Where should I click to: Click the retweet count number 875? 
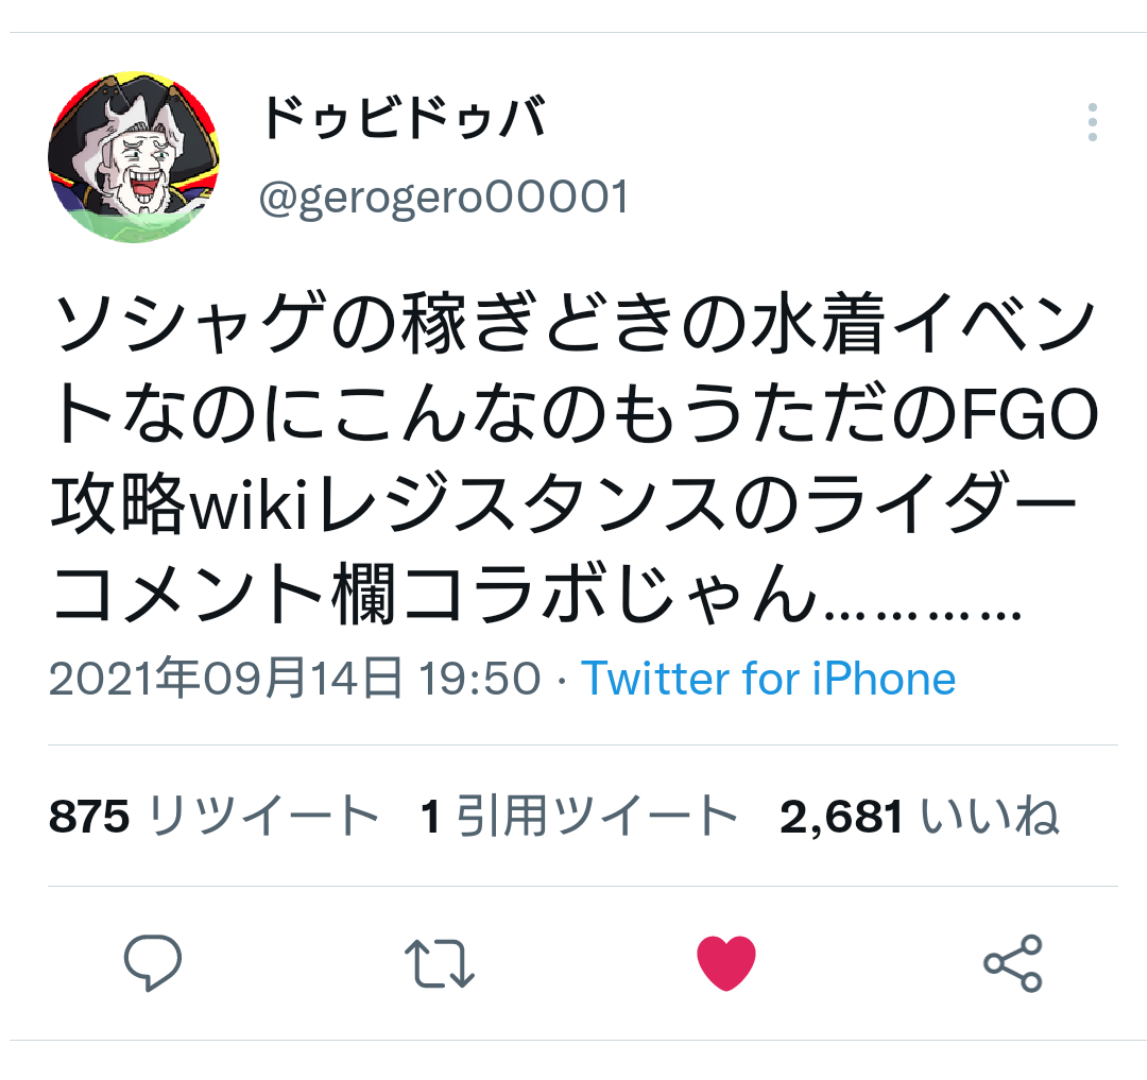(x=89, y=816)
